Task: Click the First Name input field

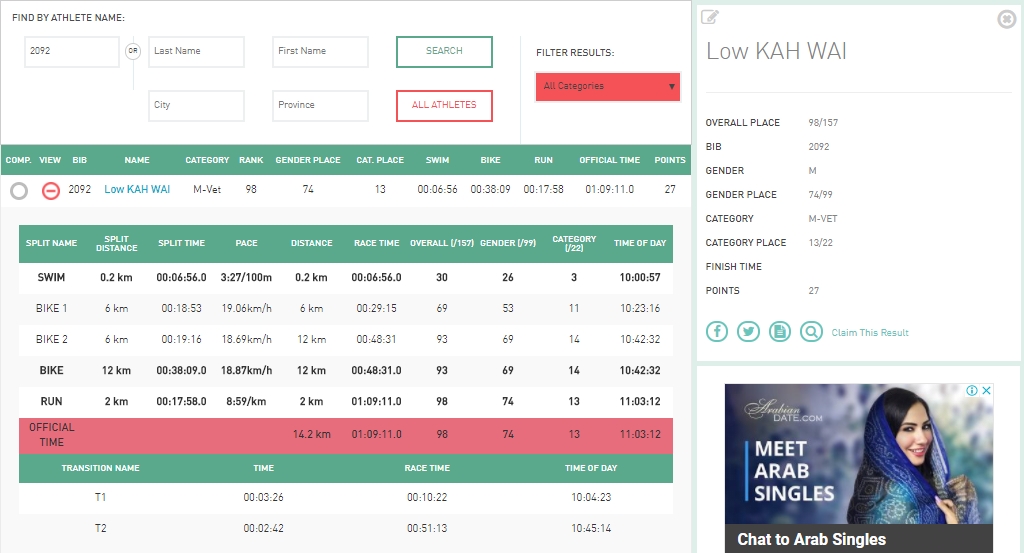Action: 320,52
